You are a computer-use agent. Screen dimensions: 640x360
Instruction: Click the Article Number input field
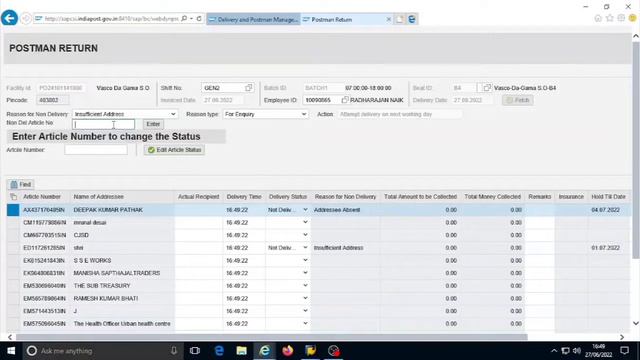pyautogui.click(x=96, y=150)
